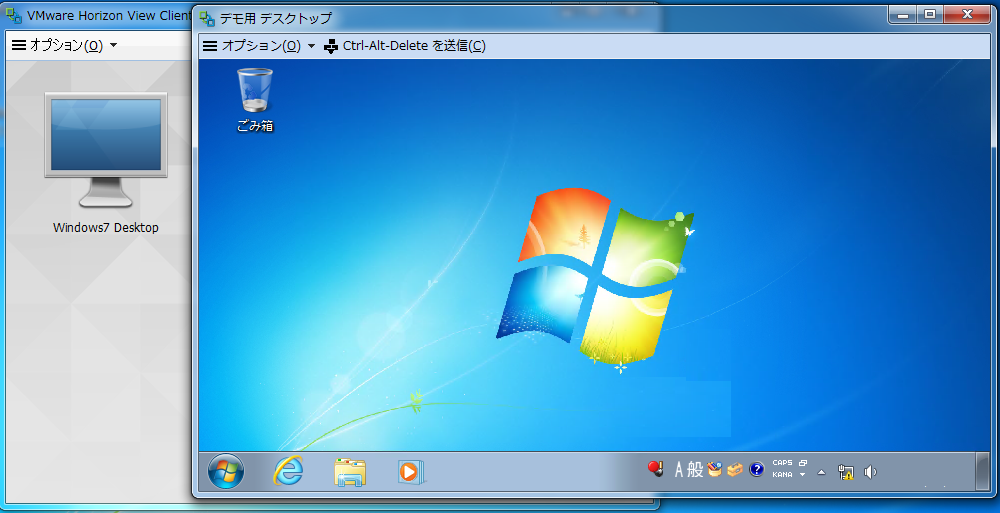
Task: Launch Internet Explorer from the remote taskbar
Action: tap(288, 472)
